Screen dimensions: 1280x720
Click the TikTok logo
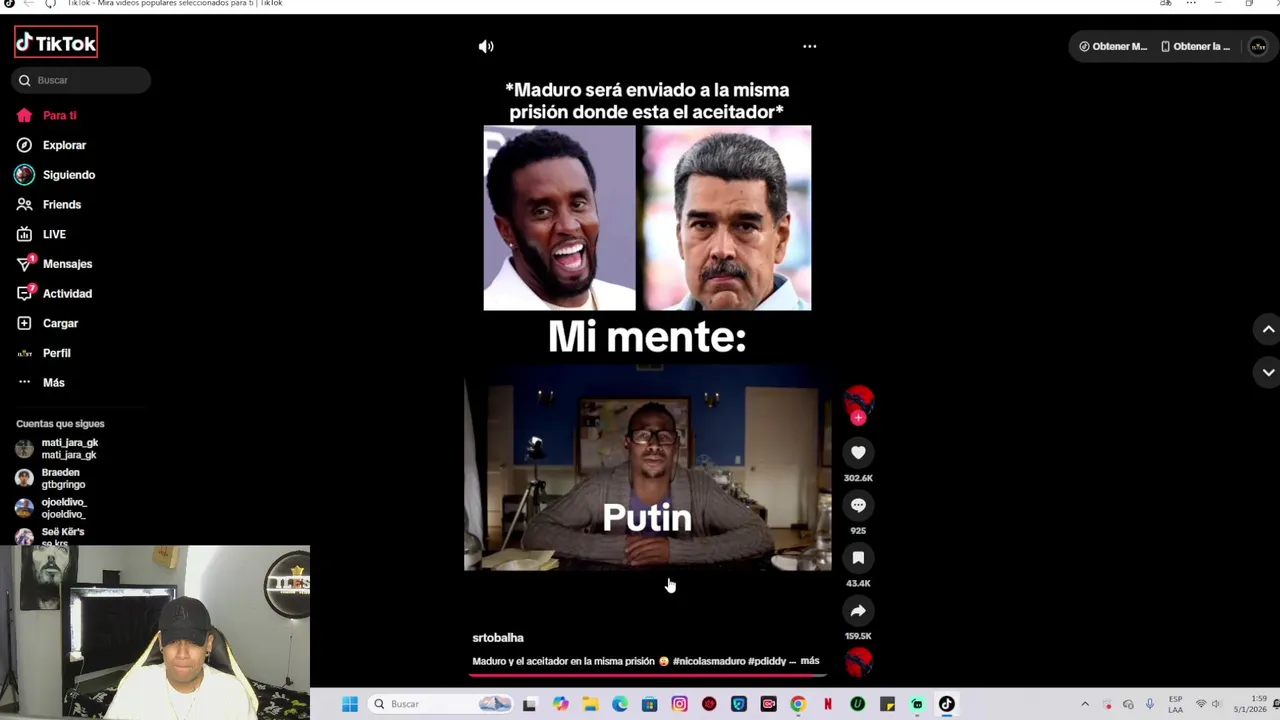click(x=56, y=43)
